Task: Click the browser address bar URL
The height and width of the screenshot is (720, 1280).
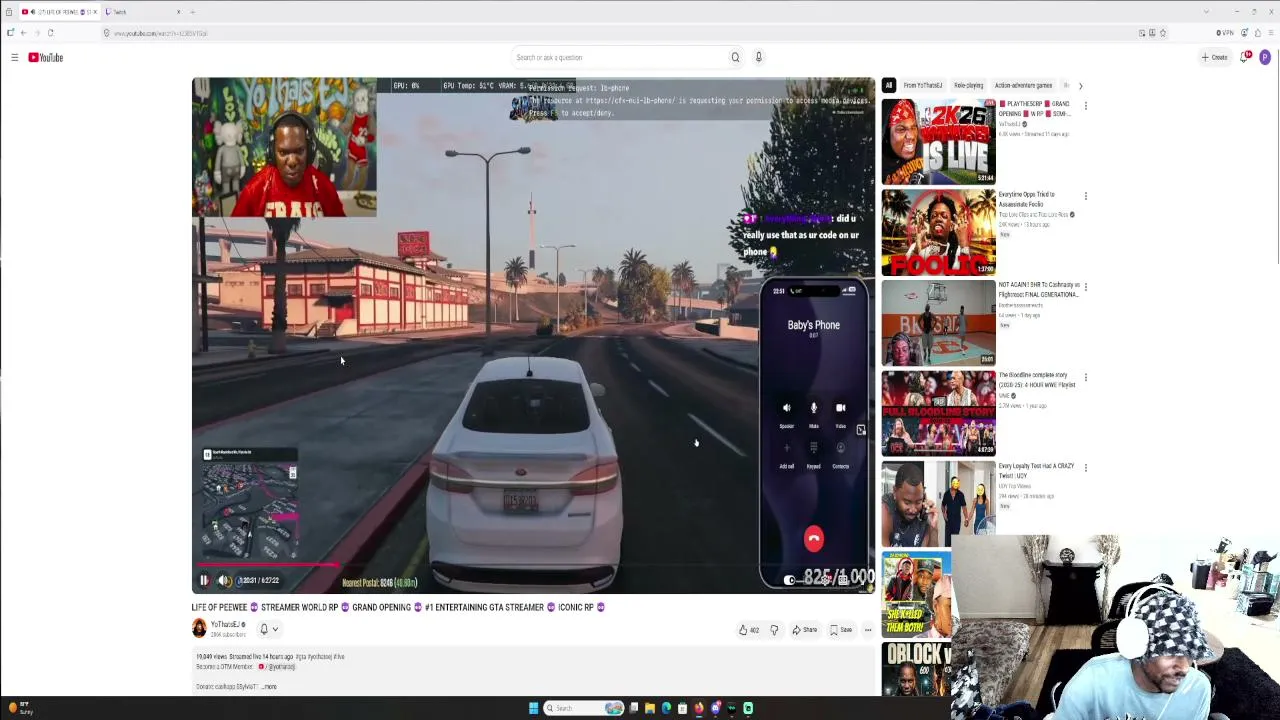Action: [x=160, y=33]
